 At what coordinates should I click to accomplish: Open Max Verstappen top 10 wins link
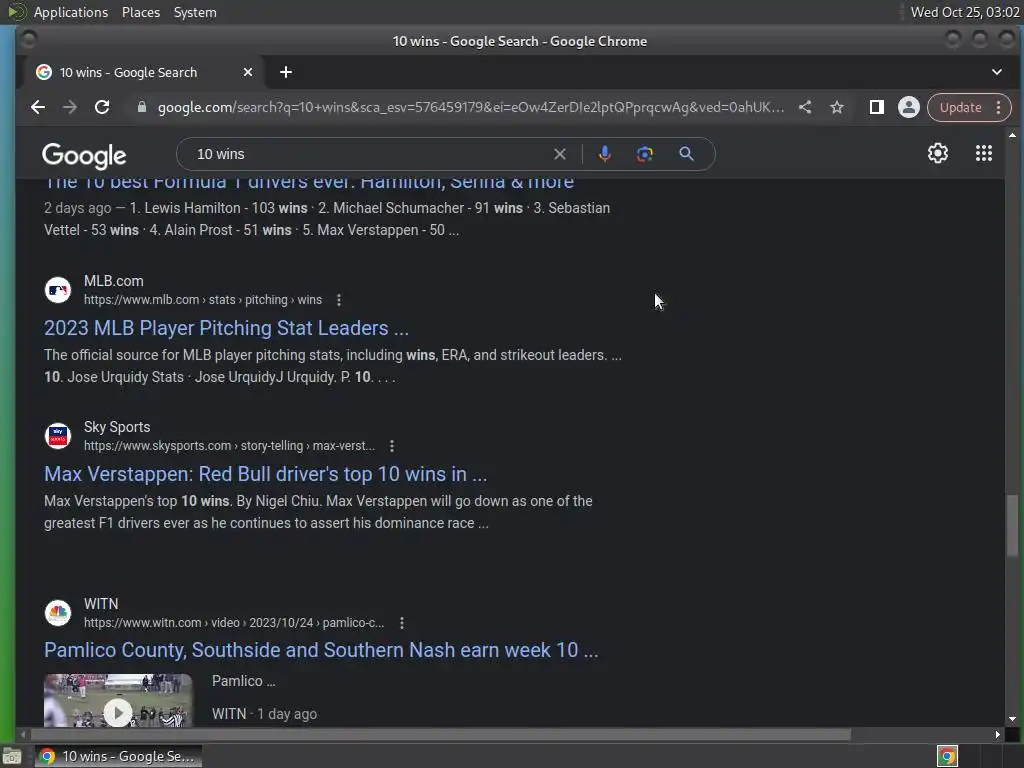[x=265, y=474]
